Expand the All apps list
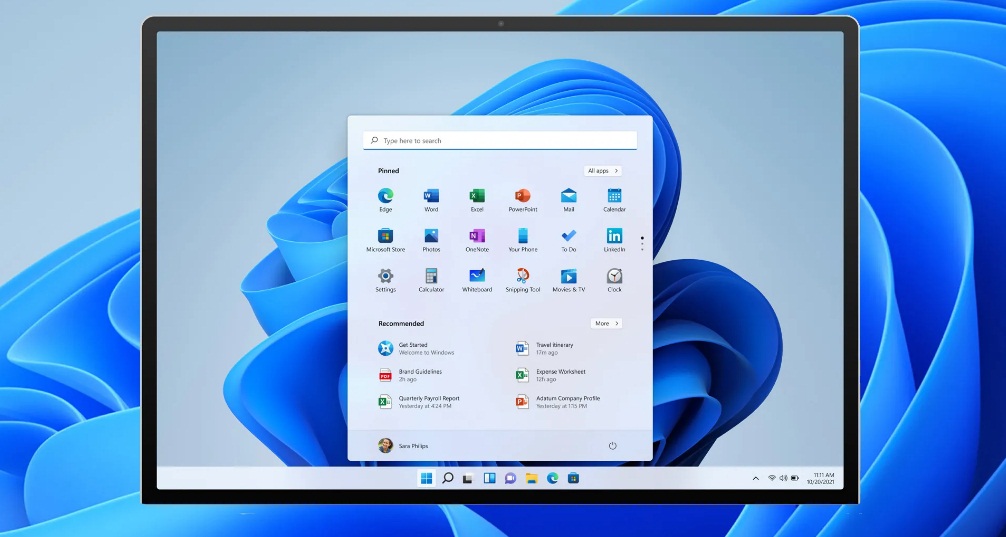The width and height of the screenshot is (1006, 537). (603, 171)
